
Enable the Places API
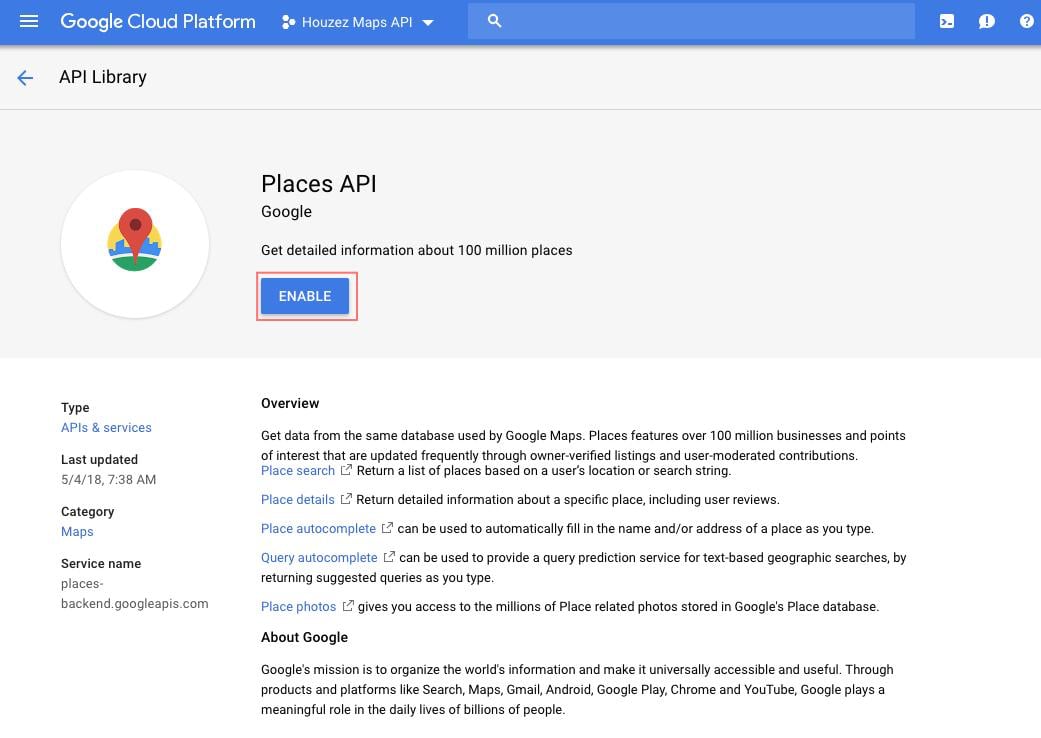305,296
